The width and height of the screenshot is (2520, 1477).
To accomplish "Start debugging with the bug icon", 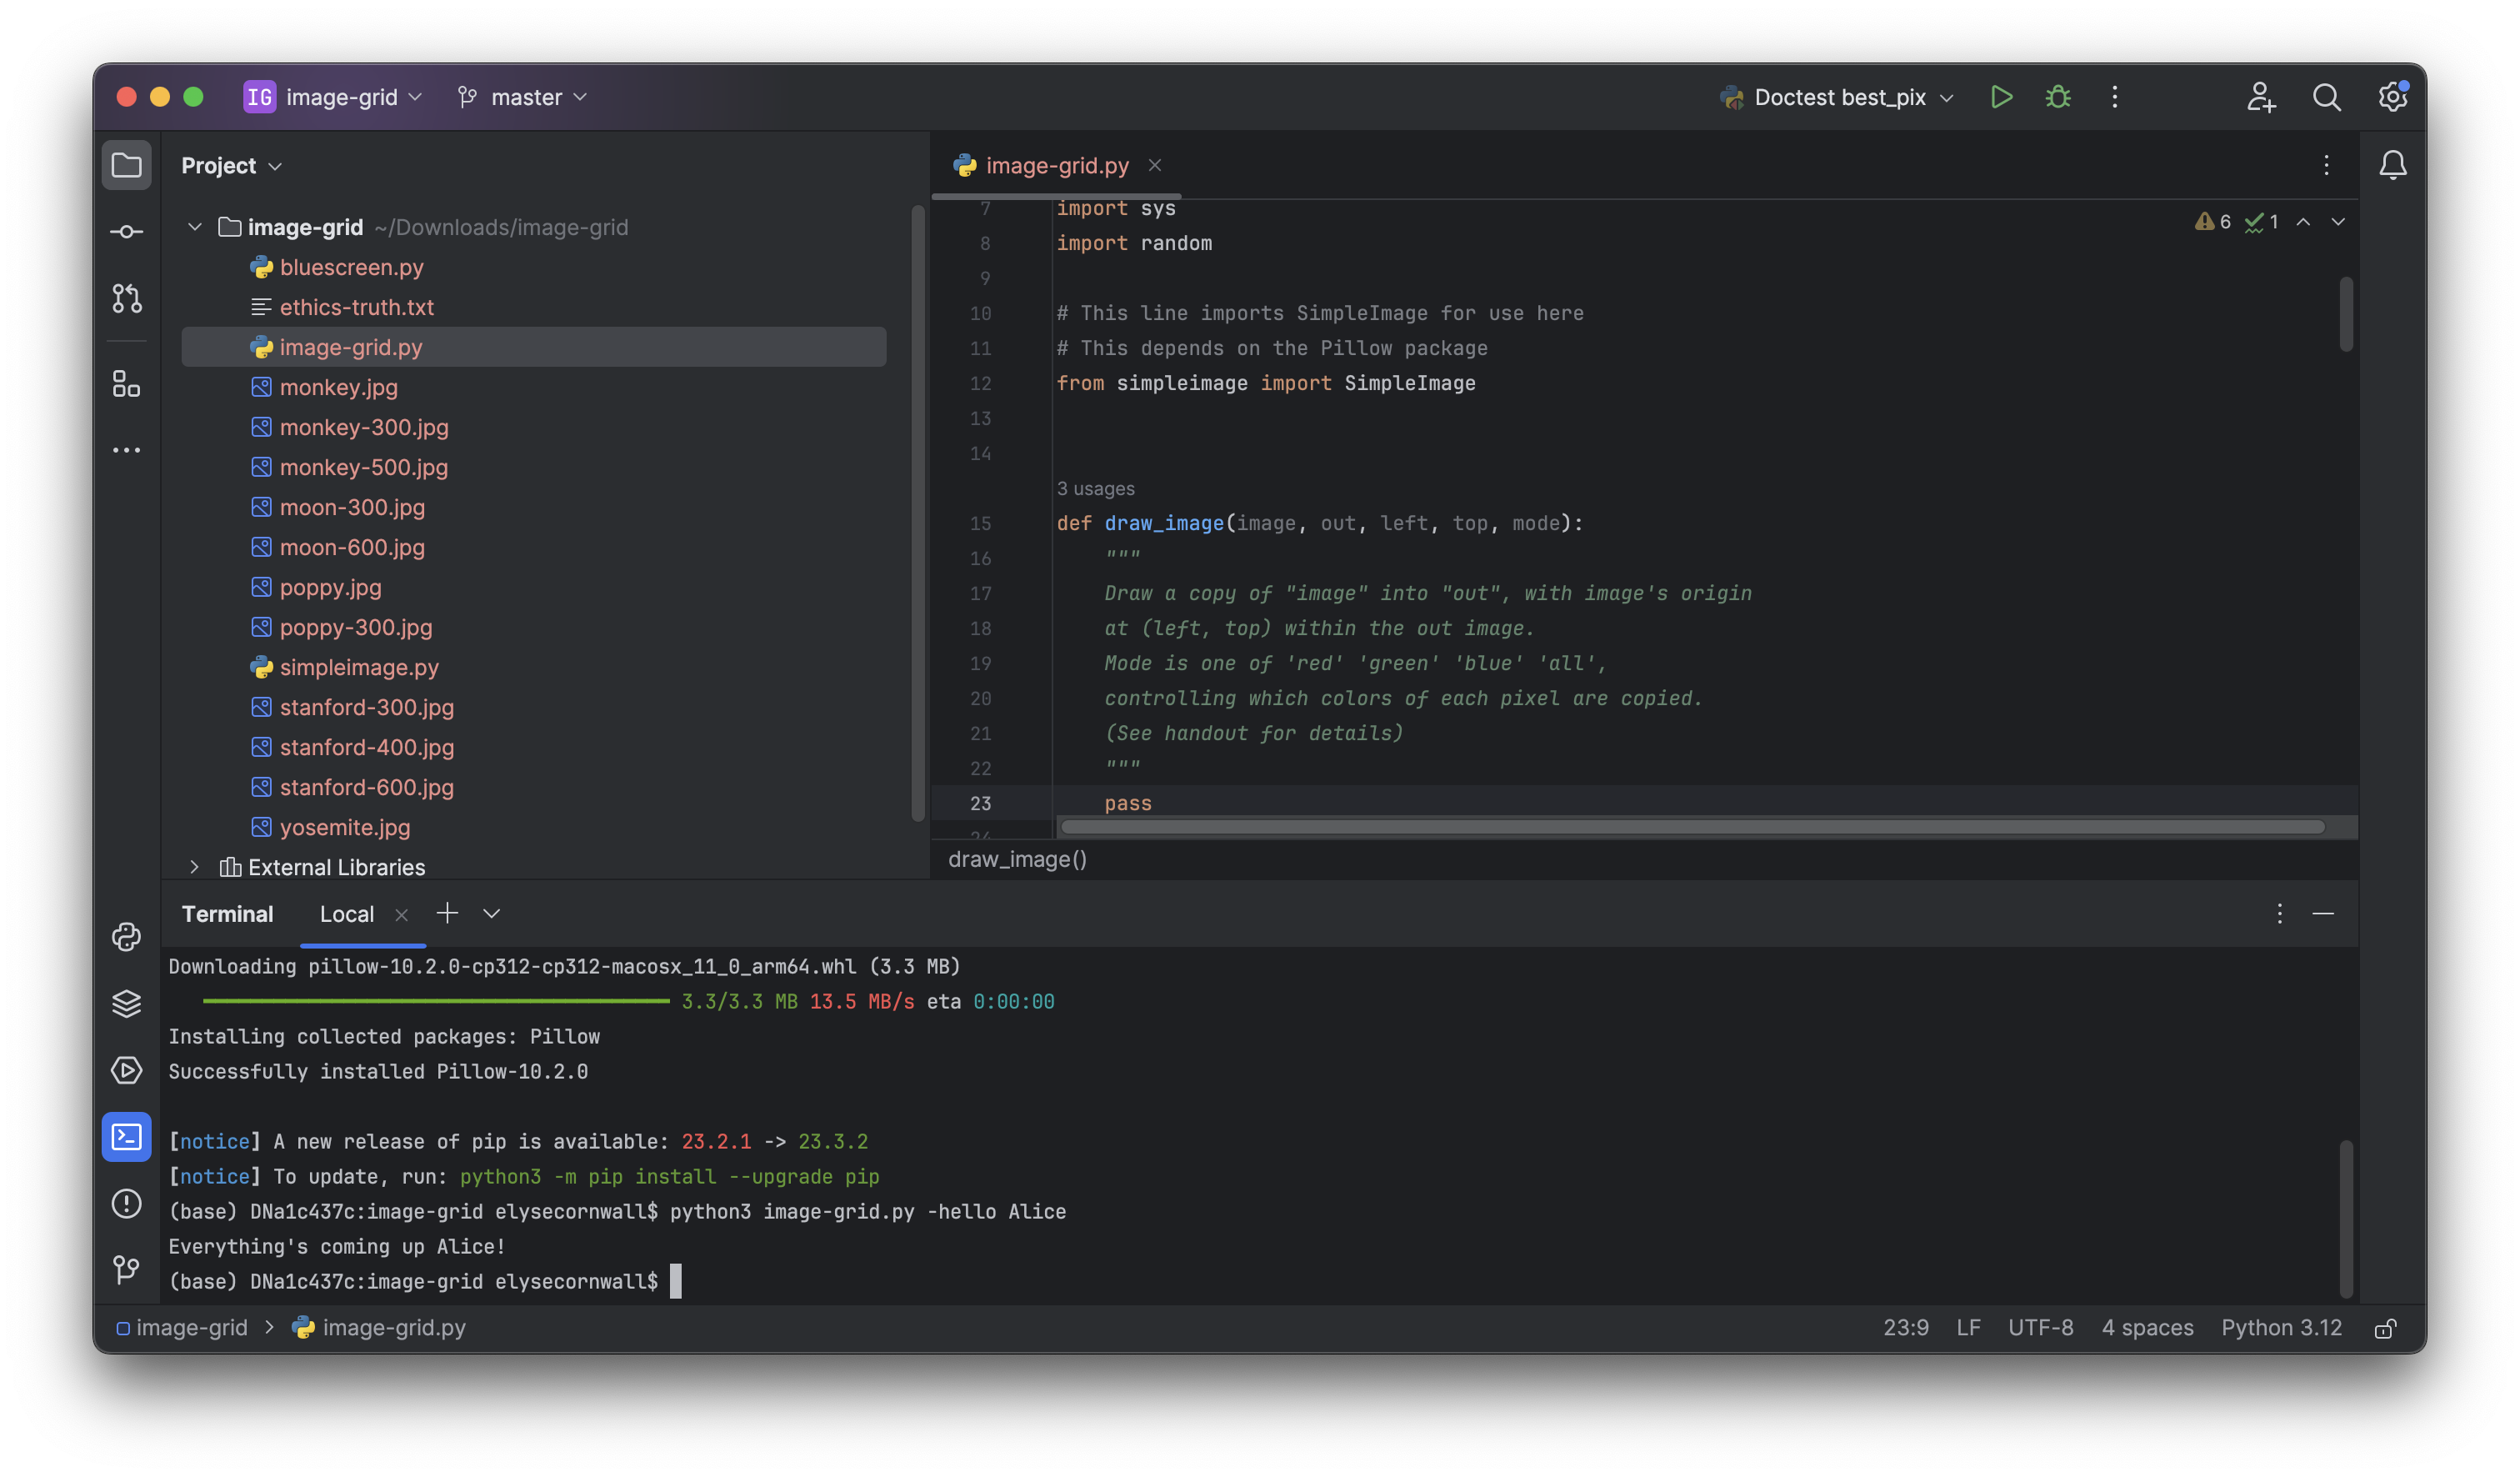I will (2057, 97).
